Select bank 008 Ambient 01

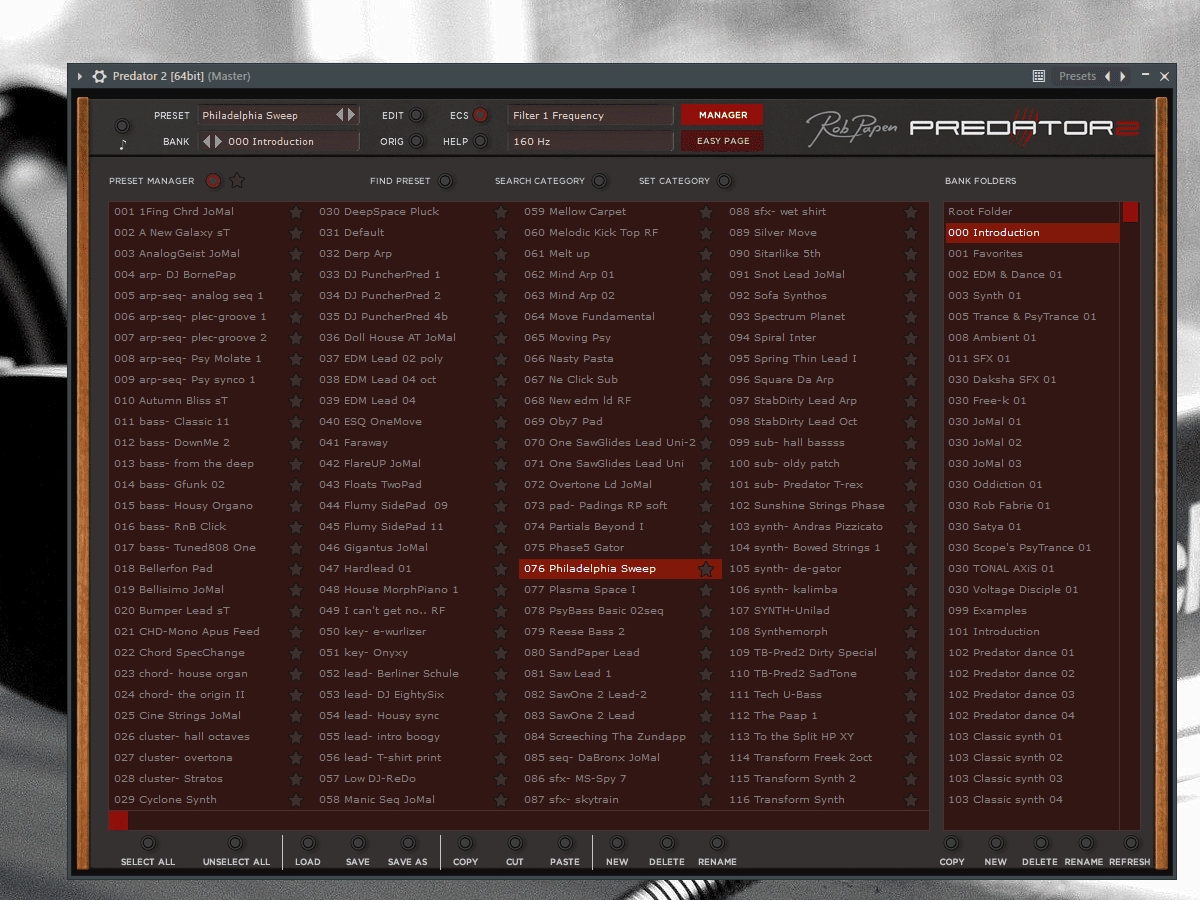1032,338
